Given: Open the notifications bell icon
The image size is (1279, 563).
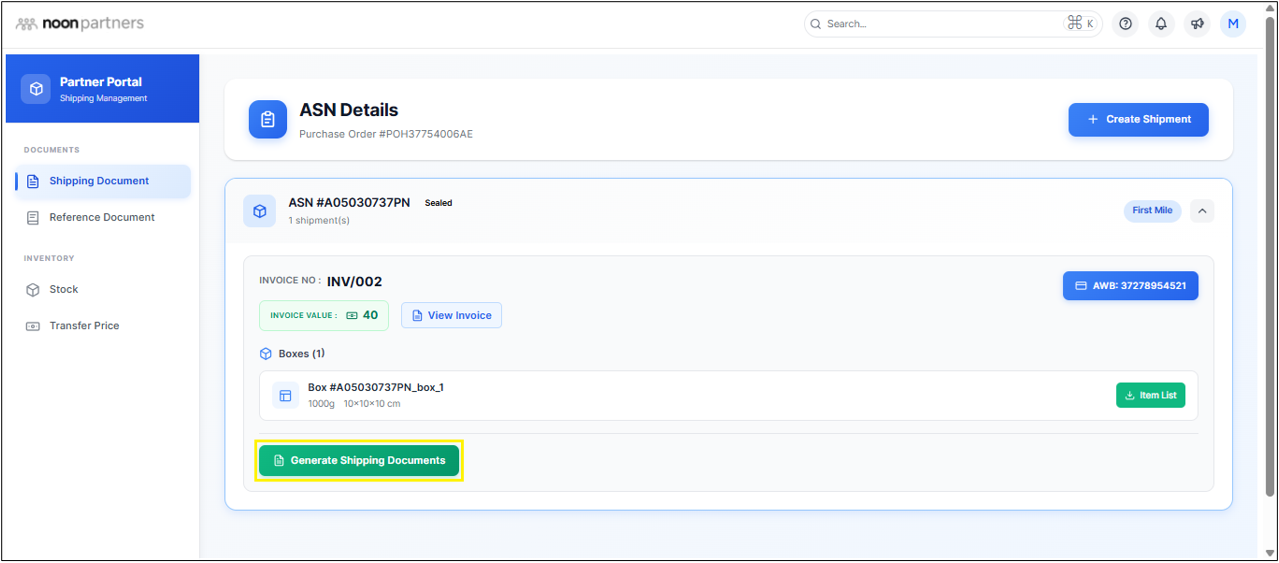Looking at the screenshot, I should tap(1161, 24).
